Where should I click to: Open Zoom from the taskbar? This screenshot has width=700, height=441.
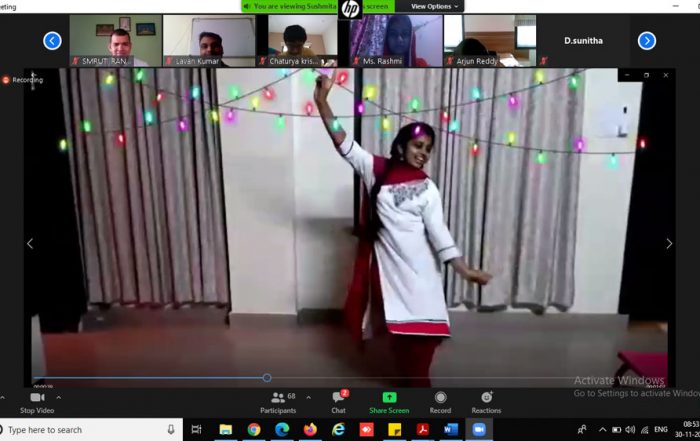tap(479, 429)
